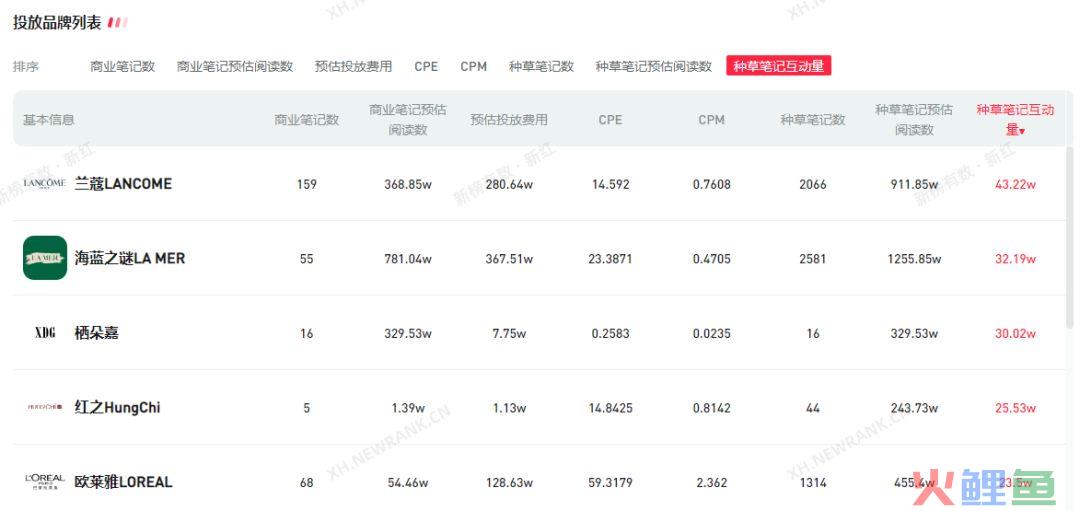Screen dimensions: 1080x511
Task: Open the 海蓝之谜LA MER brand name
Action: tap(129, 258)
